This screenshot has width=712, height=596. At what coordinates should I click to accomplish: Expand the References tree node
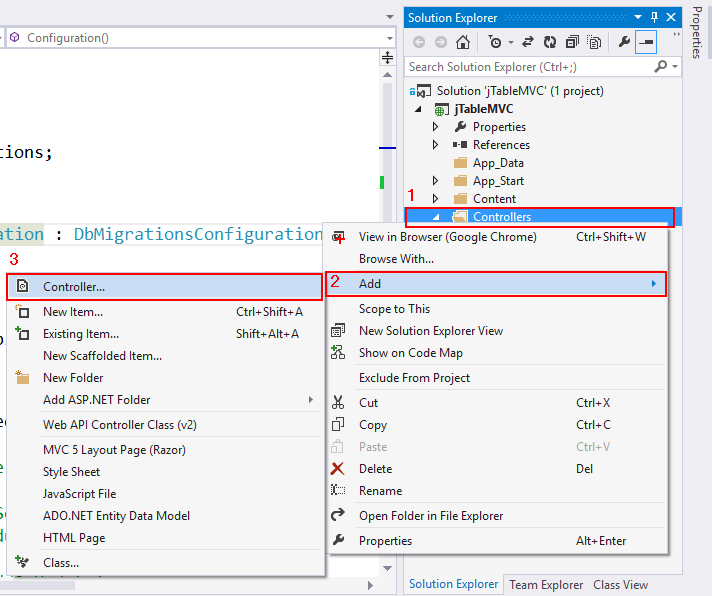click(x=435, y=145)
